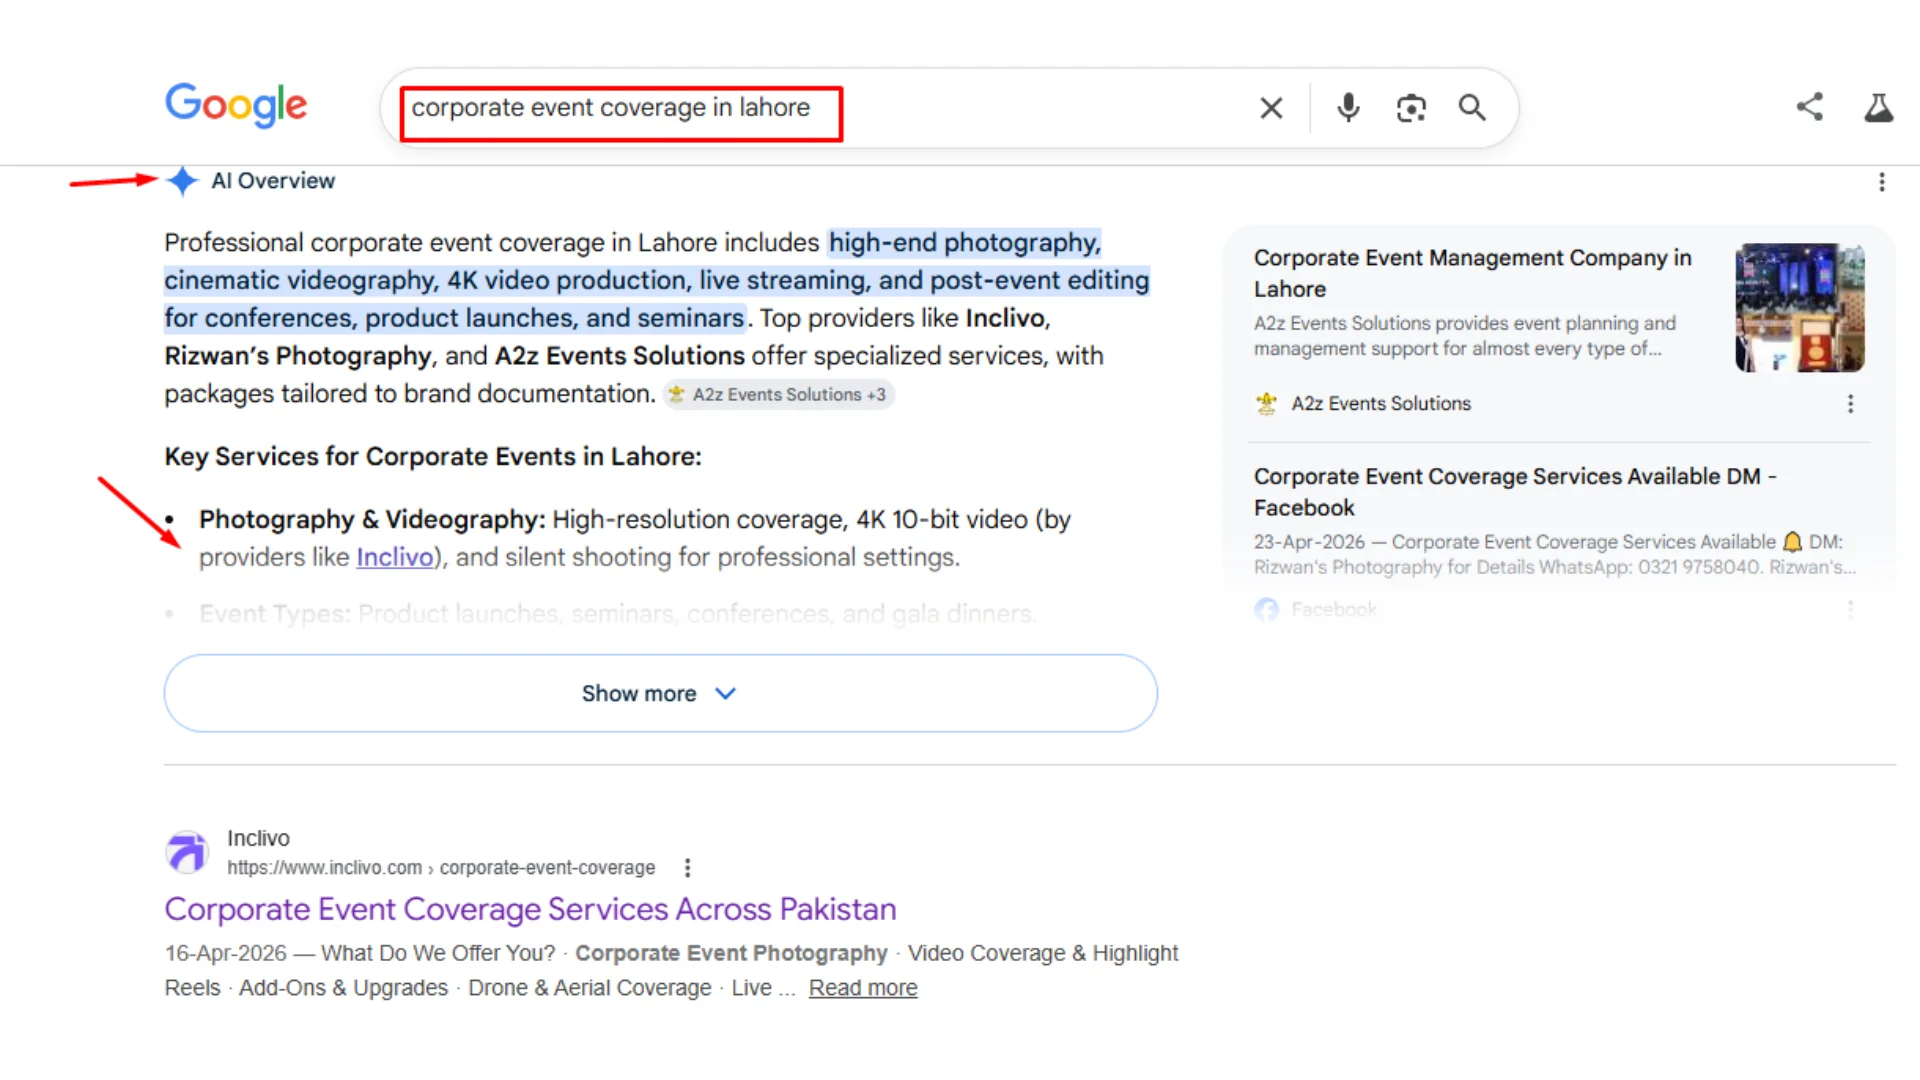This screenshot has width=1920, height=1080.
Task: Click the A2z Events Solutions source favicon
Action: tap(1267, 403)
